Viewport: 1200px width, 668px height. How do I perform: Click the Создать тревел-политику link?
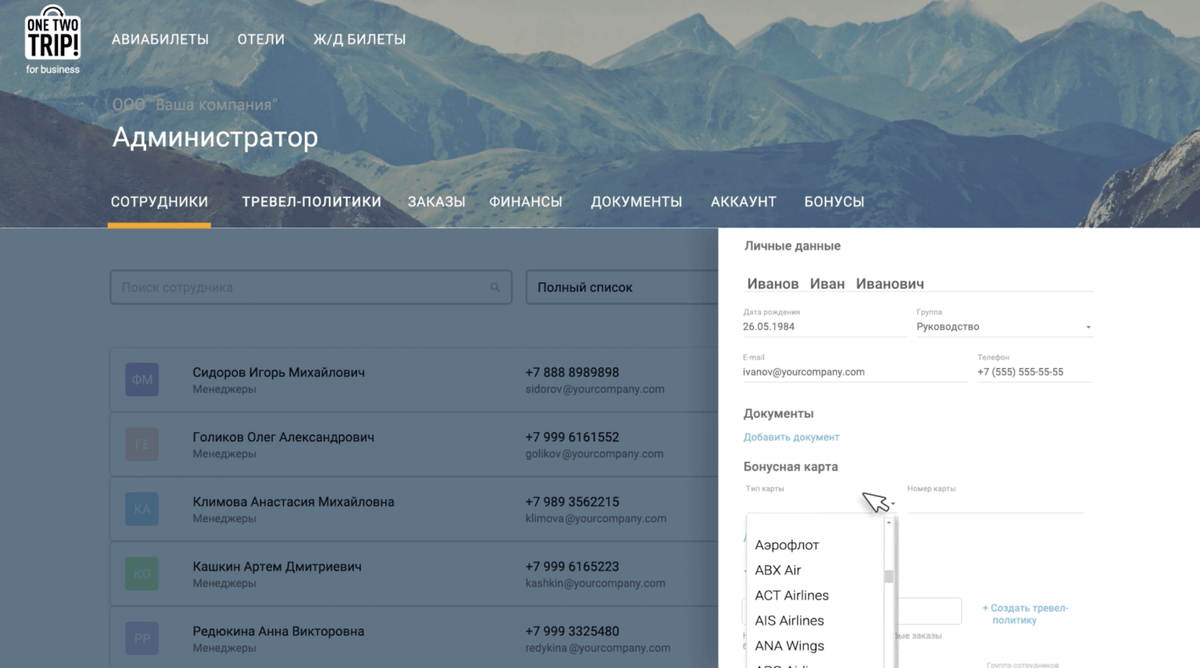(1025, 614)
